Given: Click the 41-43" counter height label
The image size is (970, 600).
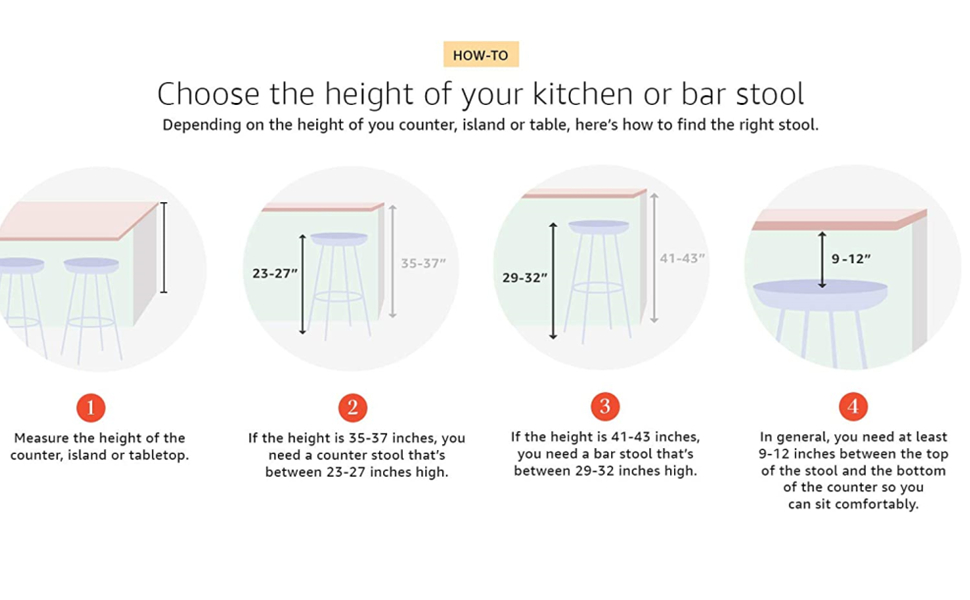Looking at the screenshot, I should [682, 258].
